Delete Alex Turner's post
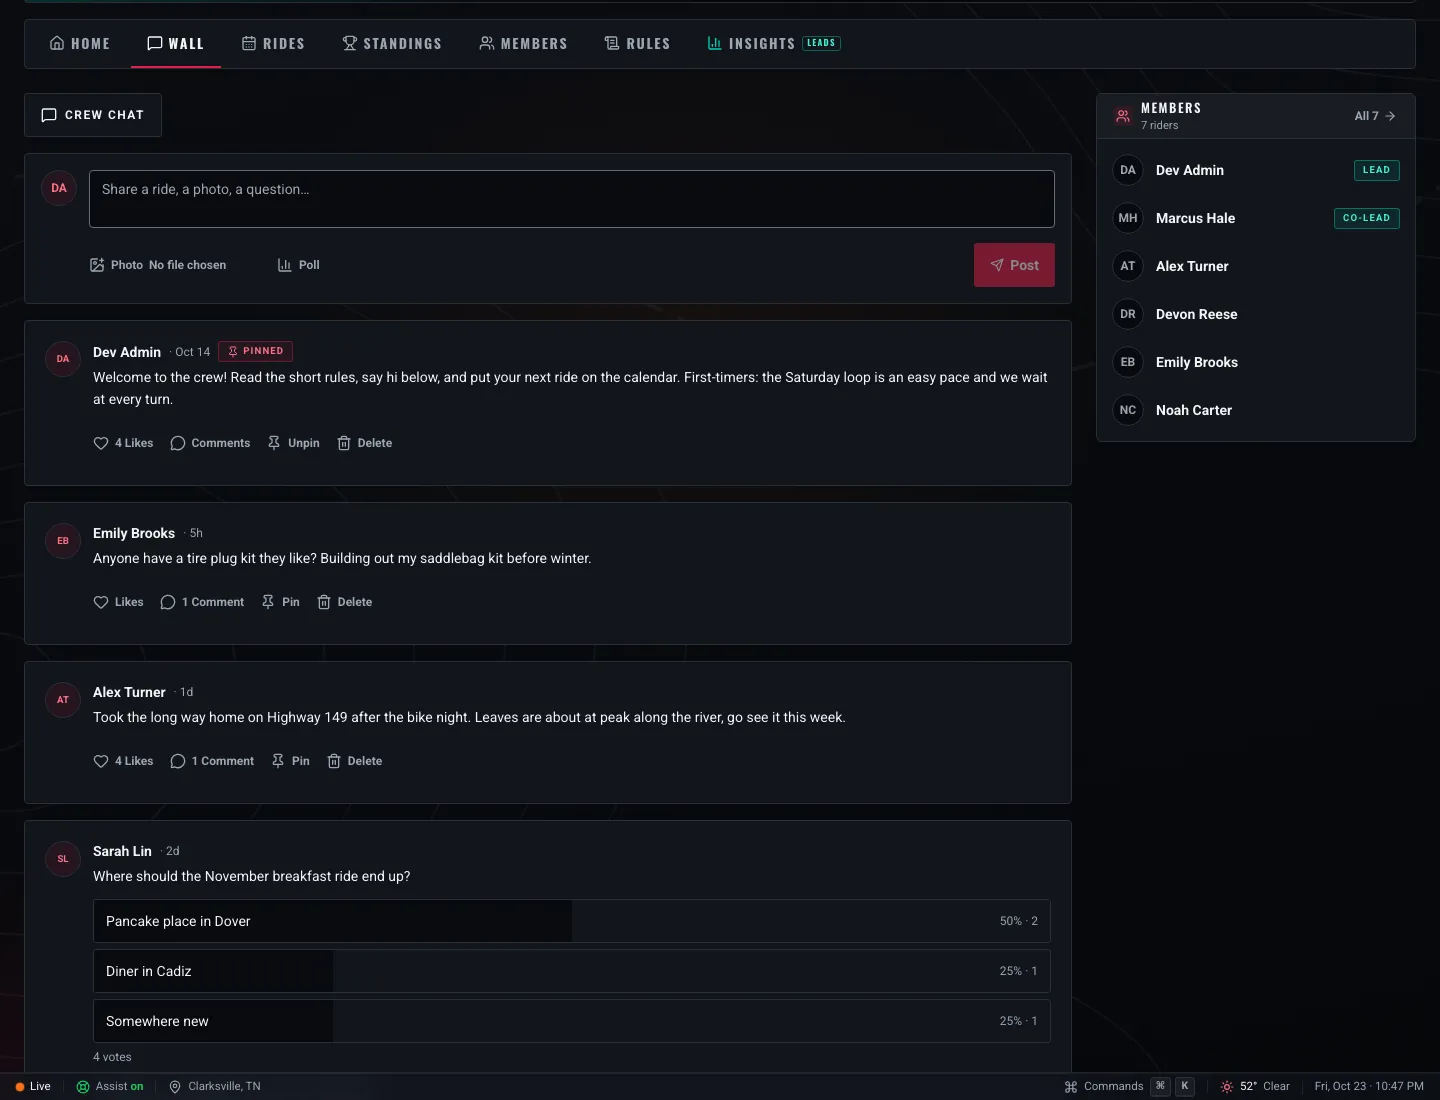This screenshot has height=1100, width=1440. (355, 761)
